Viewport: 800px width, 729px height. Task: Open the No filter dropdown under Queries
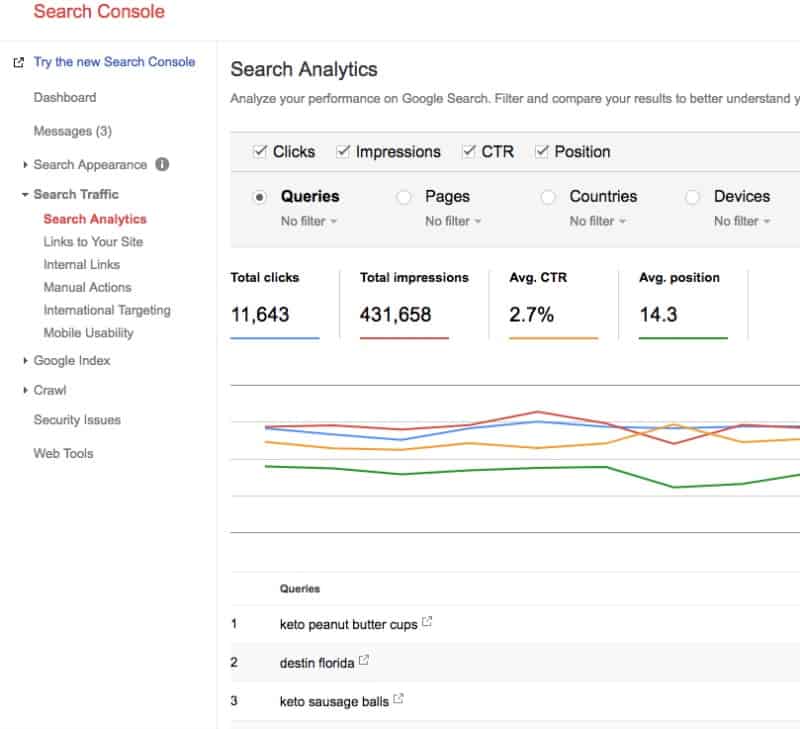[309, 221]
